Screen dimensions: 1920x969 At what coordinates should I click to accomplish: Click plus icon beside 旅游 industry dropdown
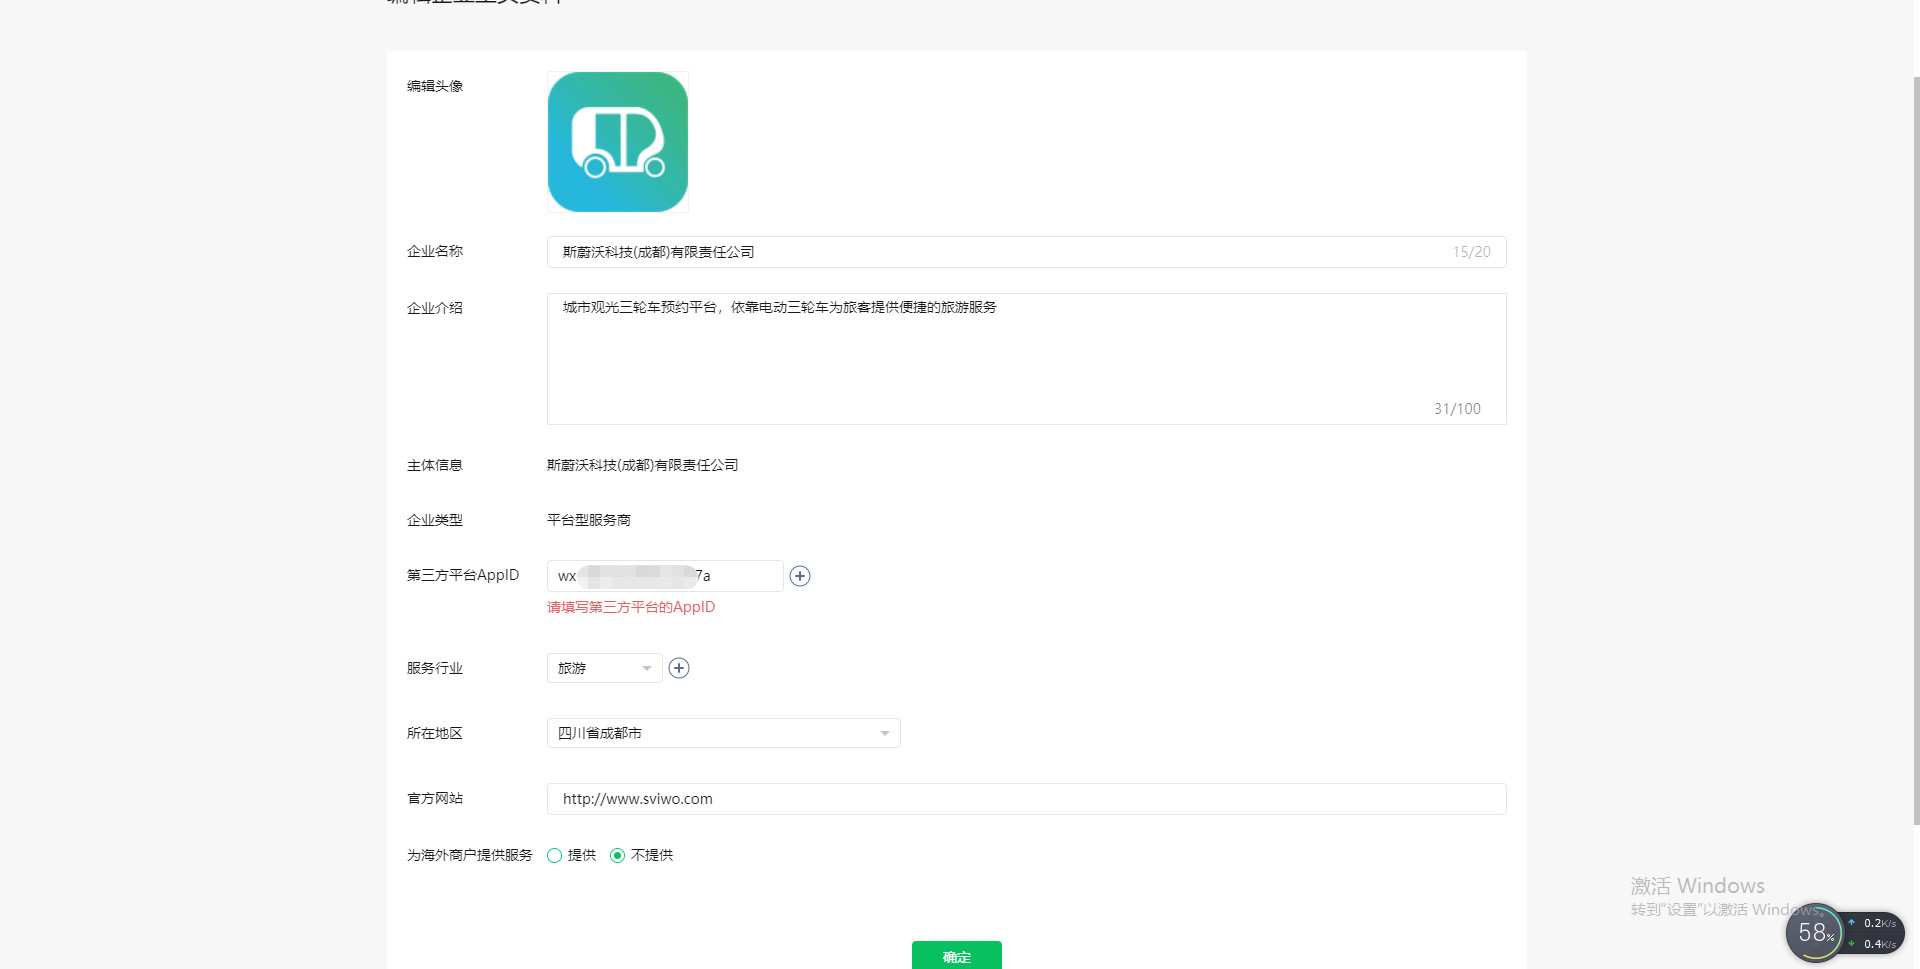679,668
